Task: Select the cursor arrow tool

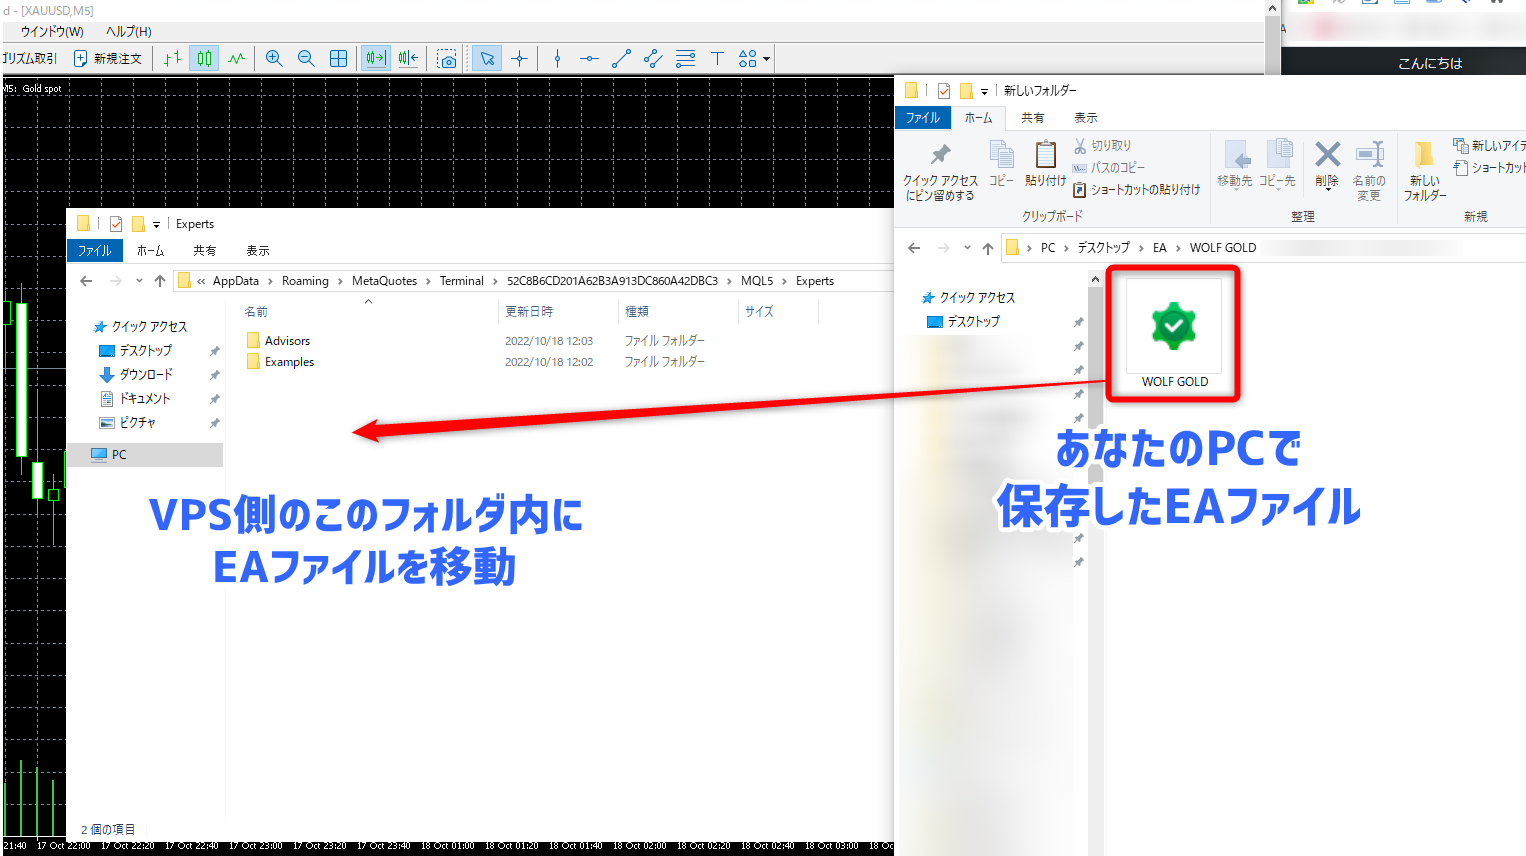Action: (x=487, y=58)
